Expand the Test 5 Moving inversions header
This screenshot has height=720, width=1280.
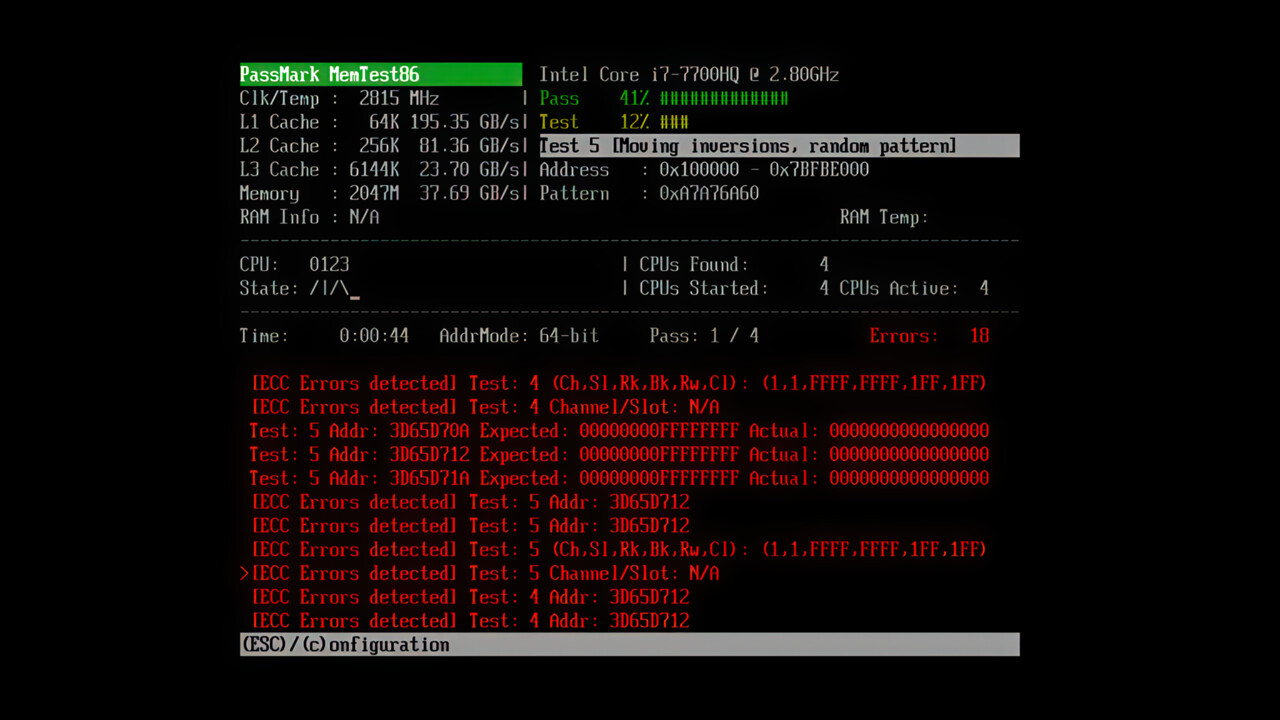click(747, 146)
